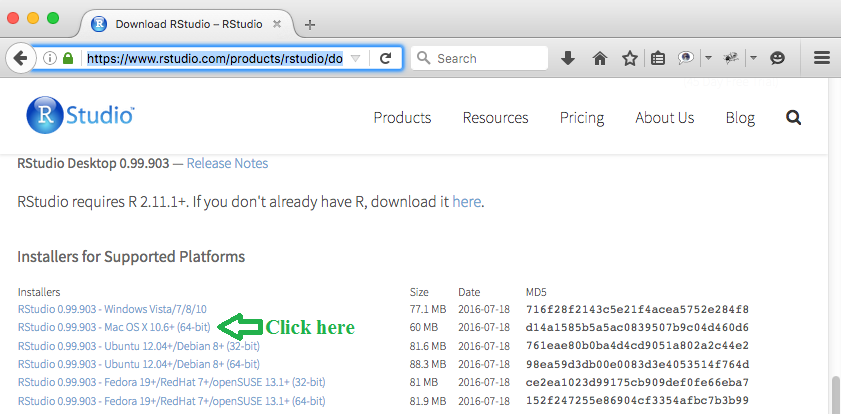
Task: Click the chat bubble toolbar icon
Action: click(x=686, y=58)
